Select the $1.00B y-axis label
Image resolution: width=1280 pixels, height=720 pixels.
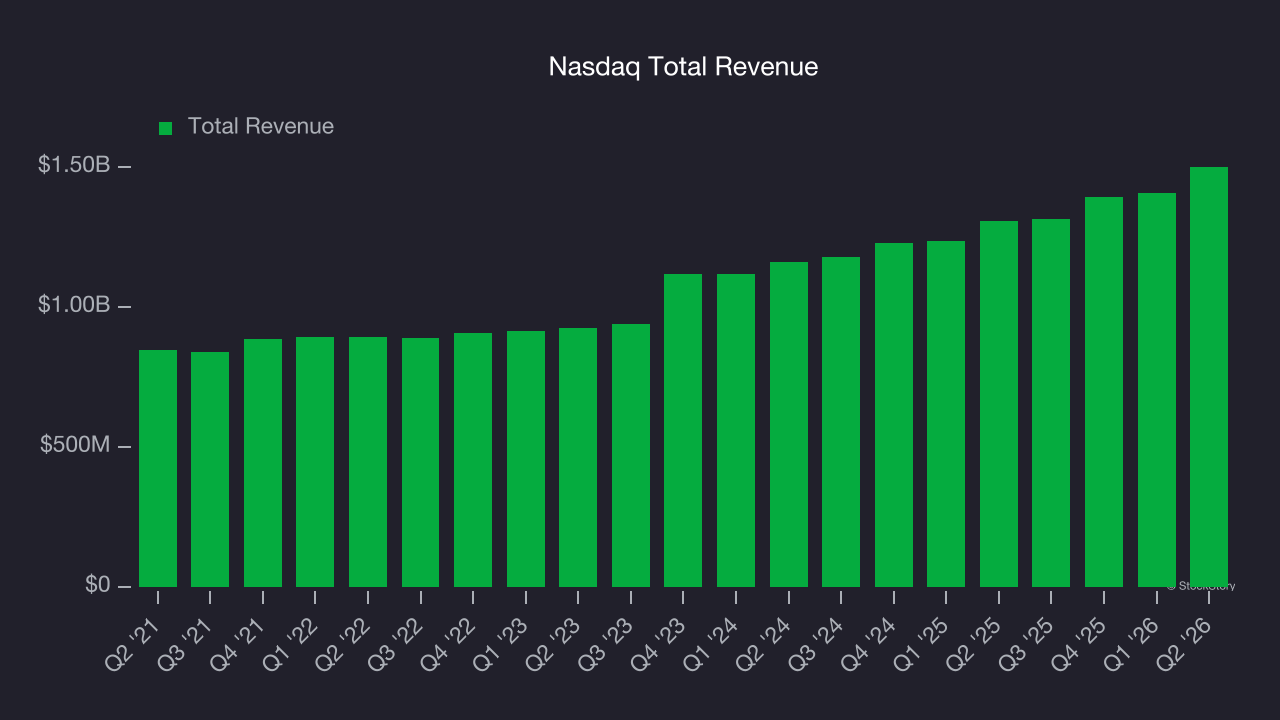click(x=74, y=305)
